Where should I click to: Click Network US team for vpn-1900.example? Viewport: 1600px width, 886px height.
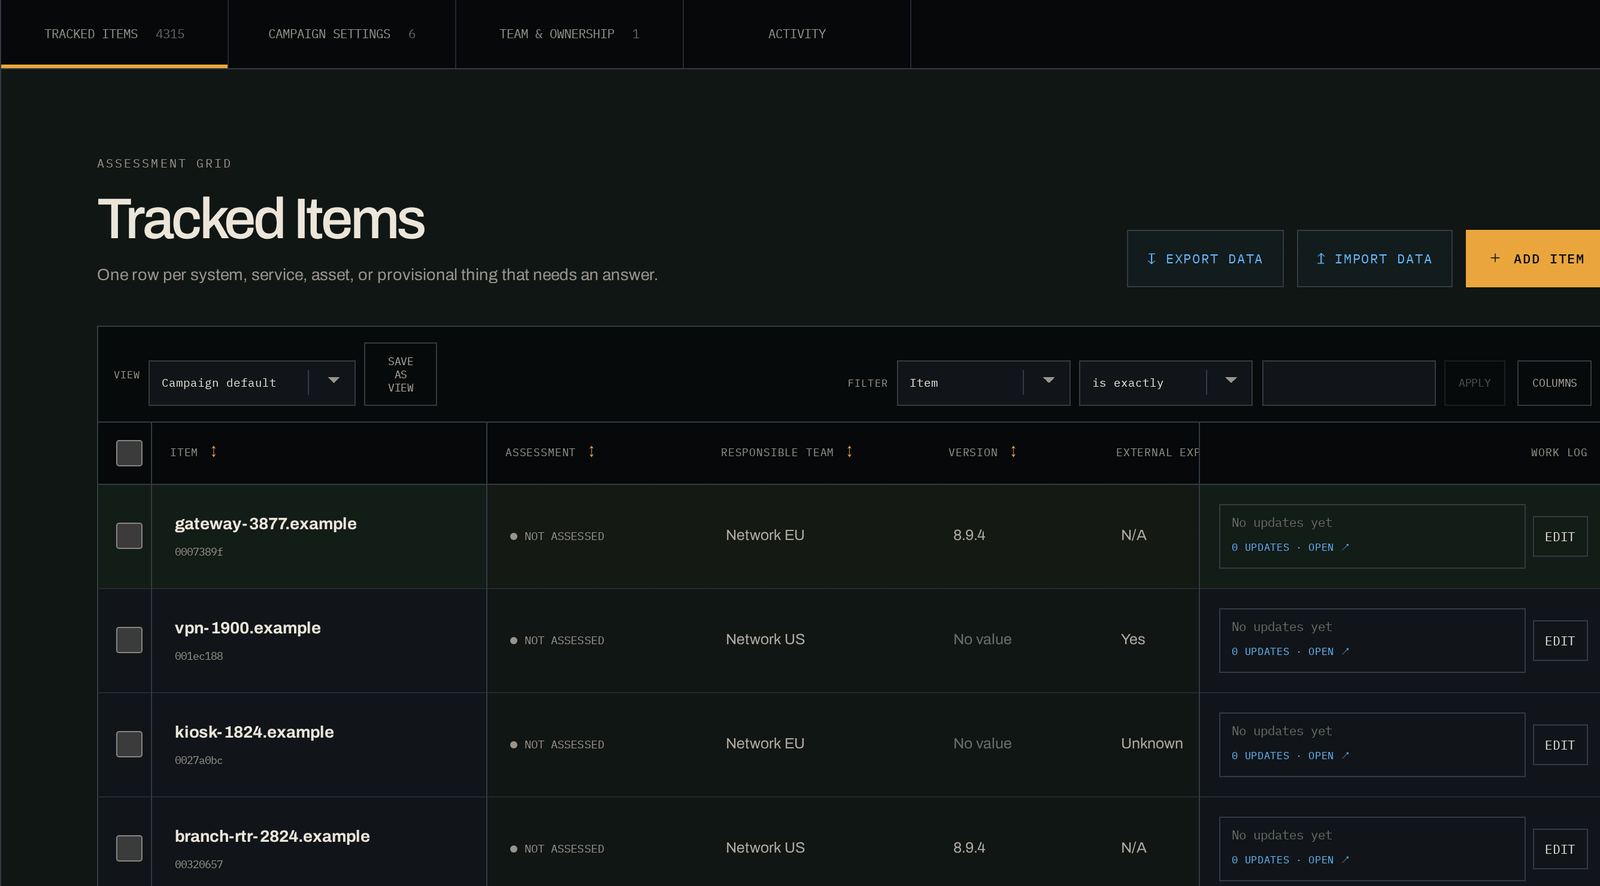[x=765, y=639]
